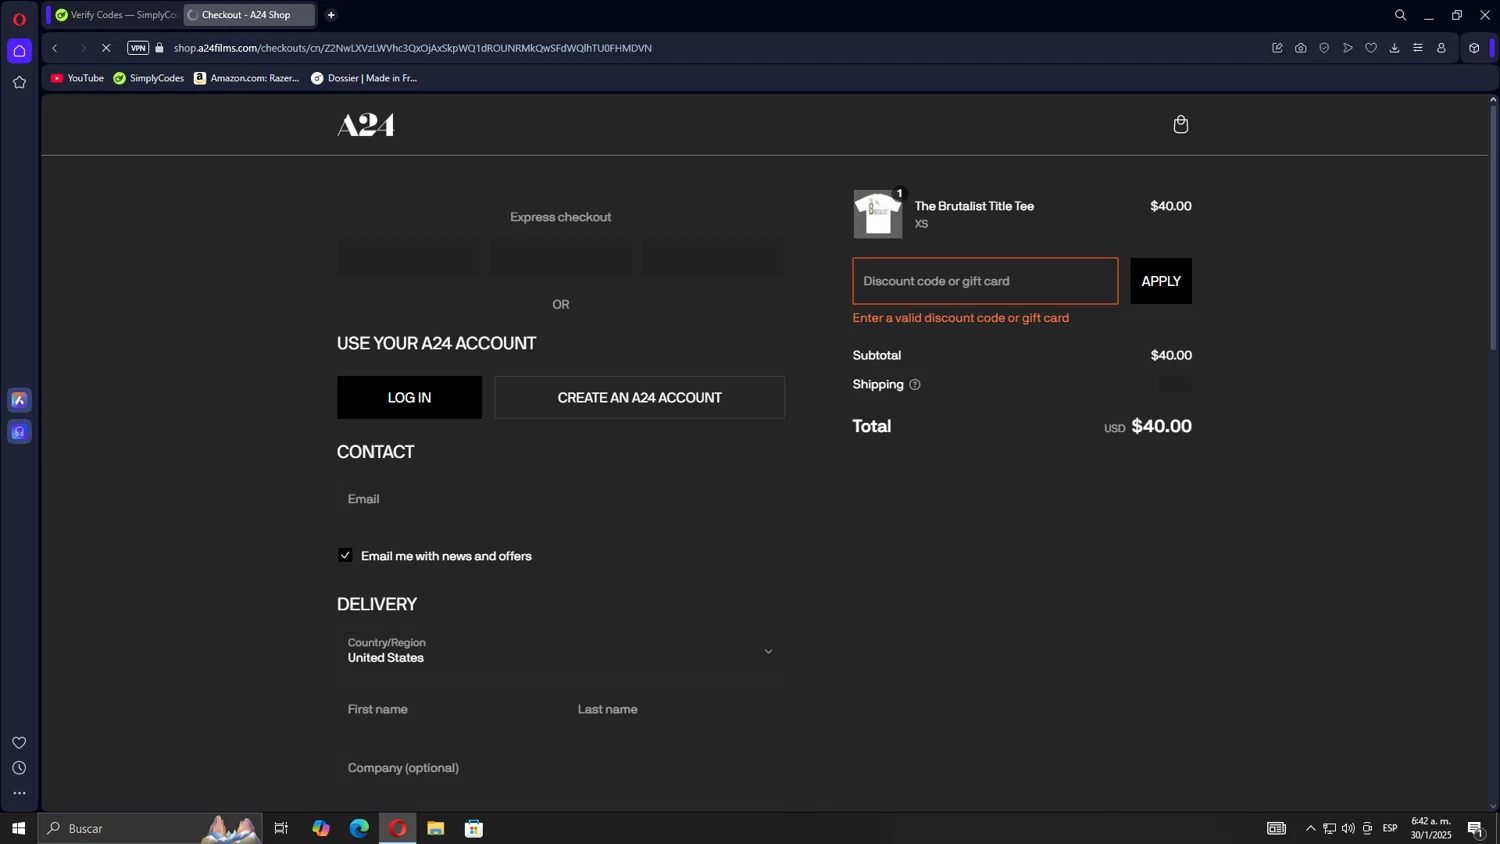Open Microsoft Store from taskbar

pyautogui.click(x=474, y=828)
